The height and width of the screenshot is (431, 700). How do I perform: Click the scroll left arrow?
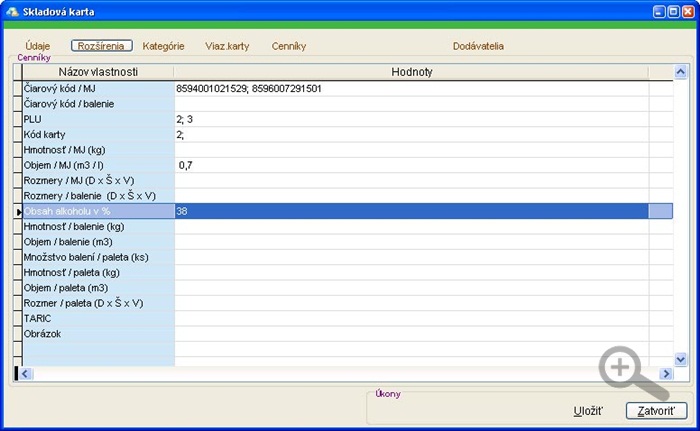tap(25, 373)
